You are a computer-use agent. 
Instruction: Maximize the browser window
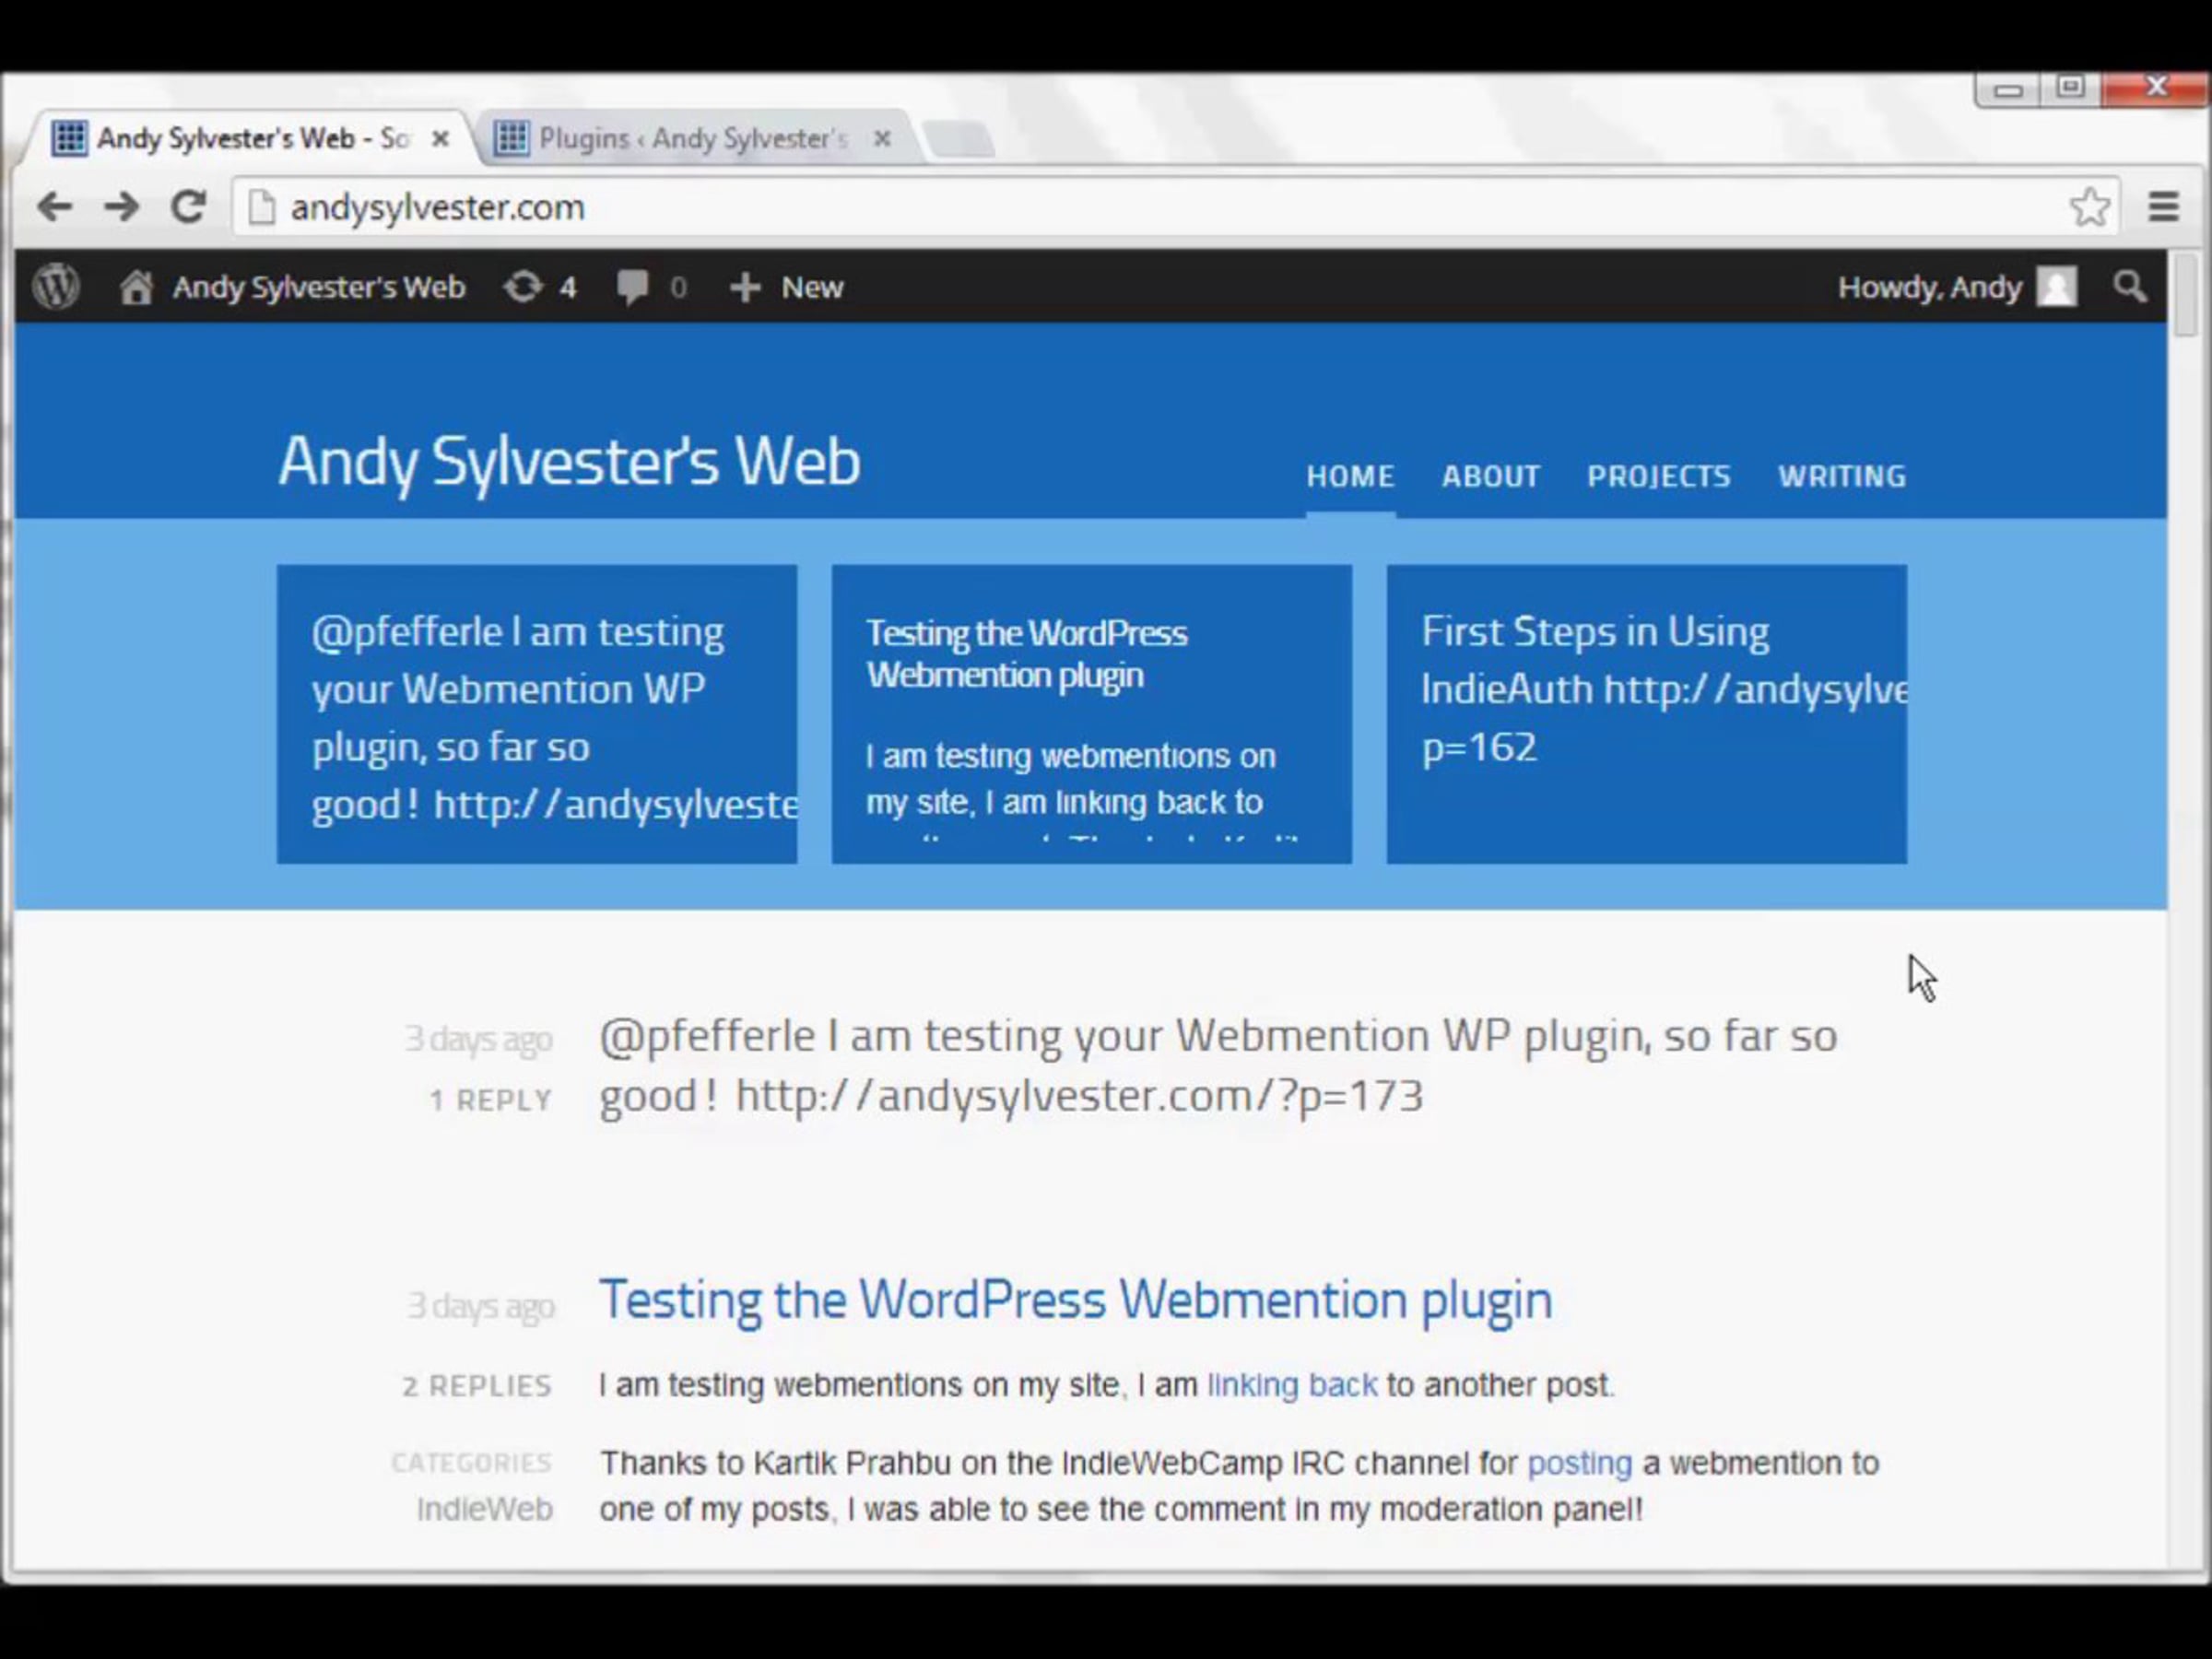pos(2070,88)
